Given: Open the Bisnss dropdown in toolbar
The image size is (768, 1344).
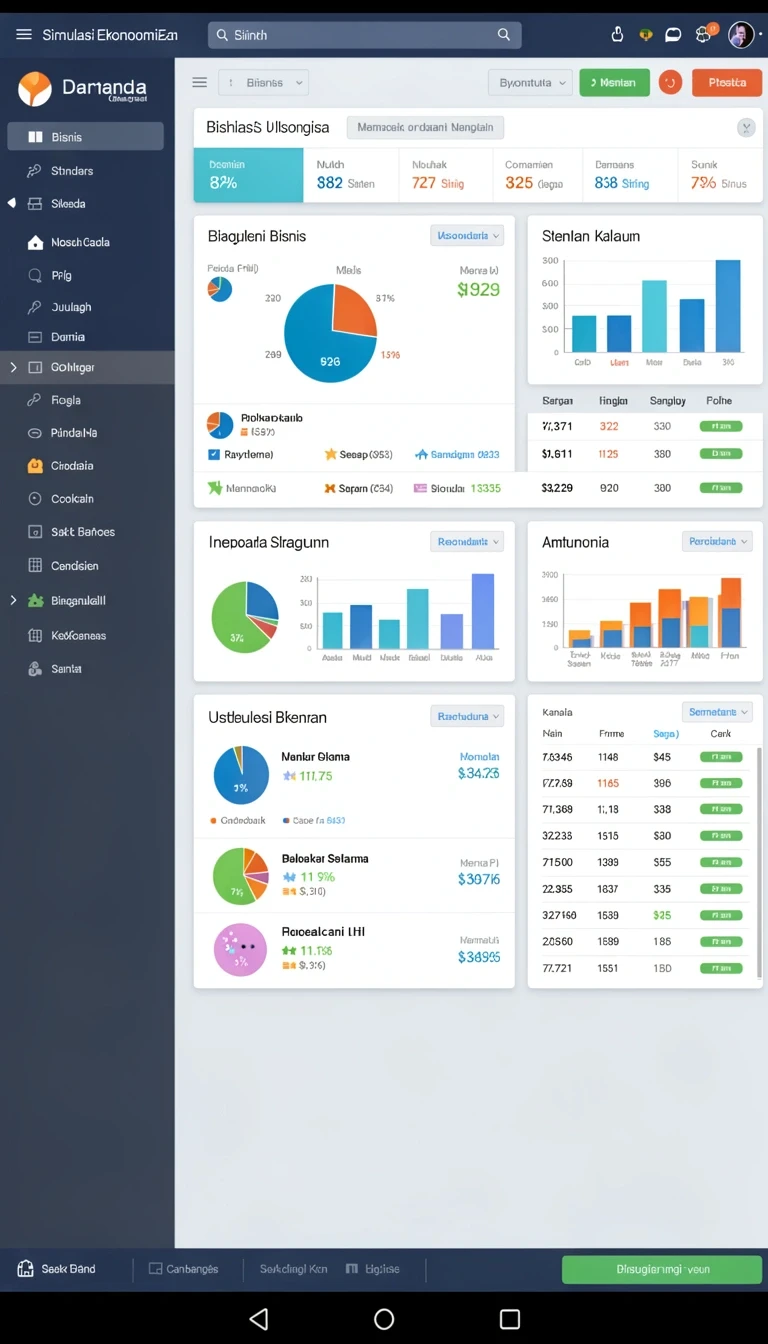Looking at the screenshot, I should tap(263, 83).
